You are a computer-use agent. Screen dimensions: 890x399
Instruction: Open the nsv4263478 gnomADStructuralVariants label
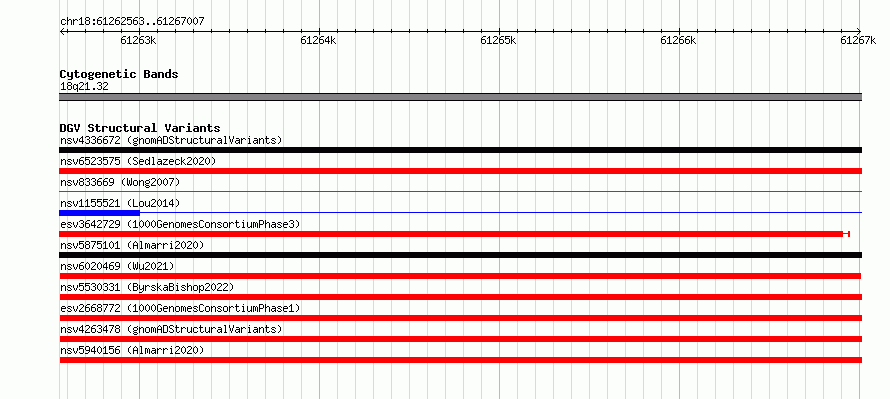[171, 329]
